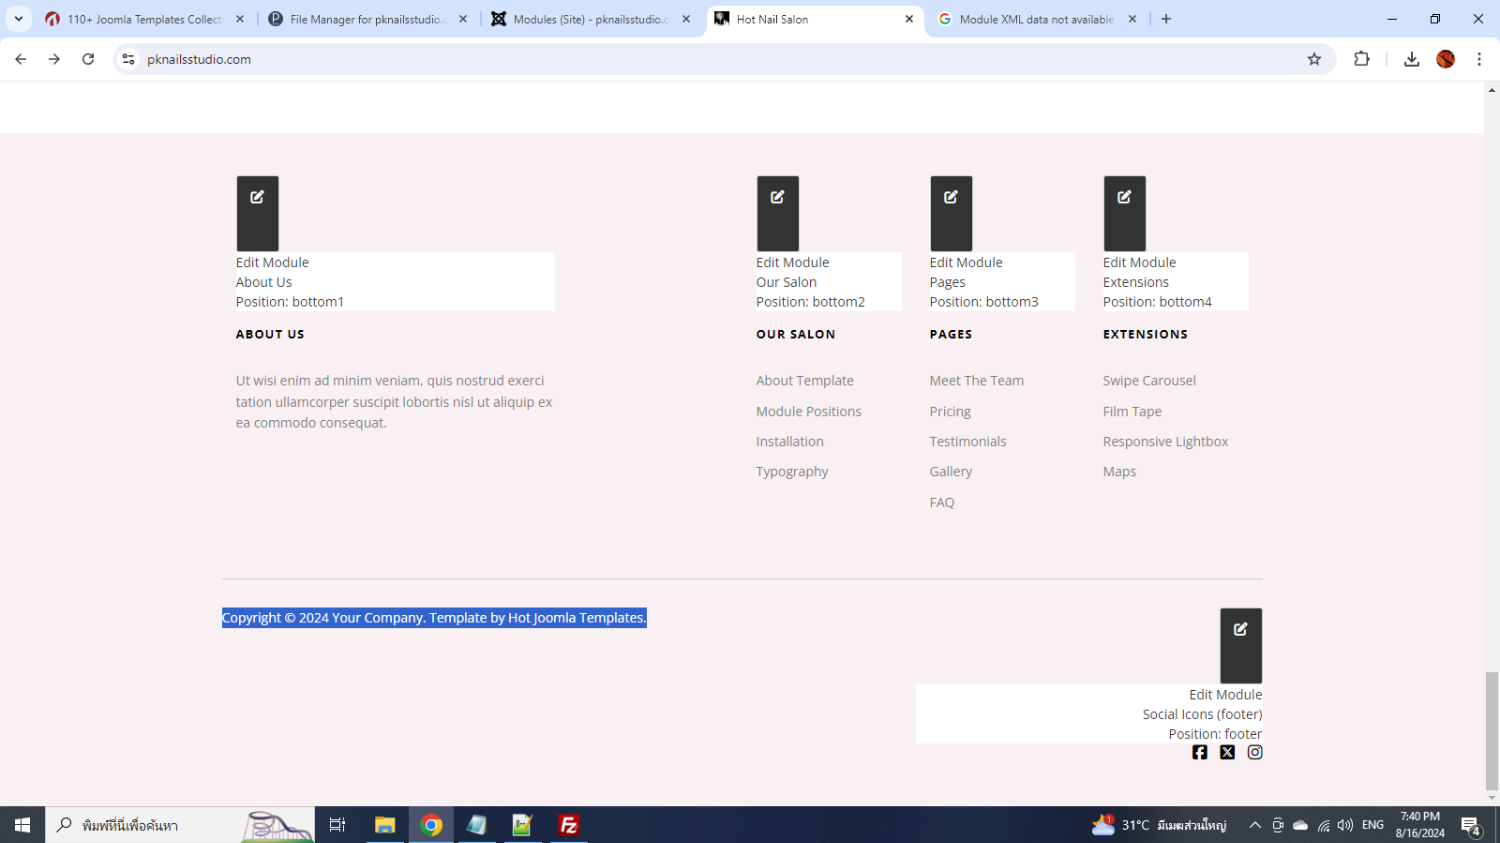The image size is (1500, 843).
Task: Open FileZilla from the taskbar
Action: pos(569,825)
